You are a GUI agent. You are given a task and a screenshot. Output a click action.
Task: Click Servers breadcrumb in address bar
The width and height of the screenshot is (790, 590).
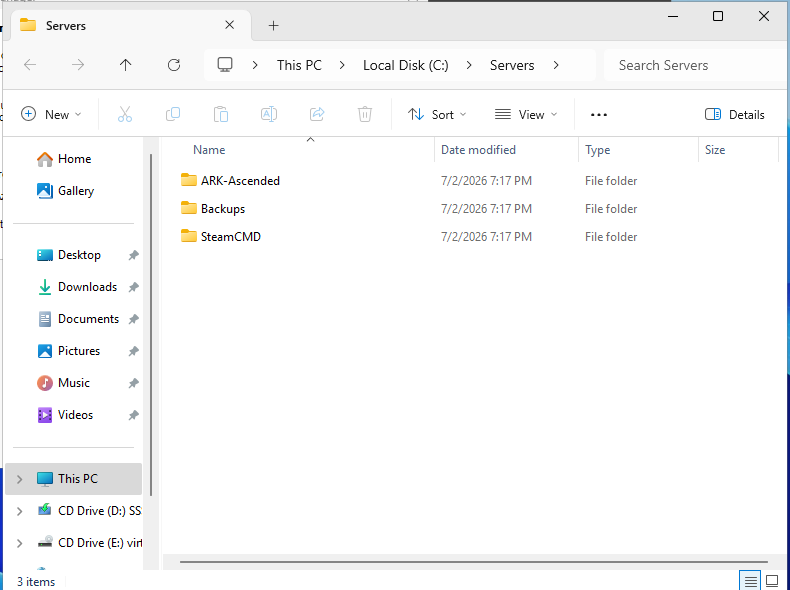512,65
